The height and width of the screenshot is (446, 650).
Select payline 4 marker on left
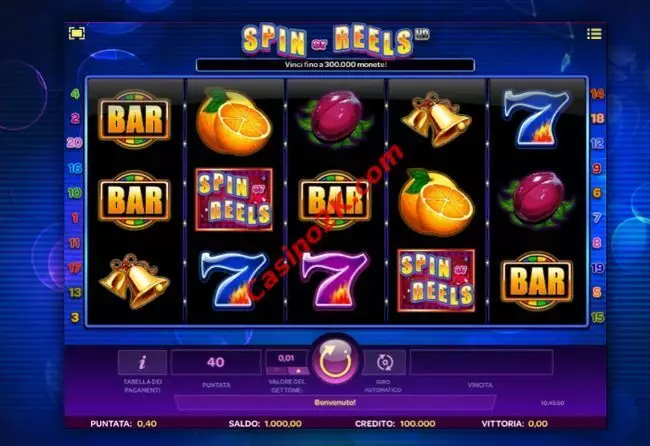pyautogui.click(x=75, y=94)
